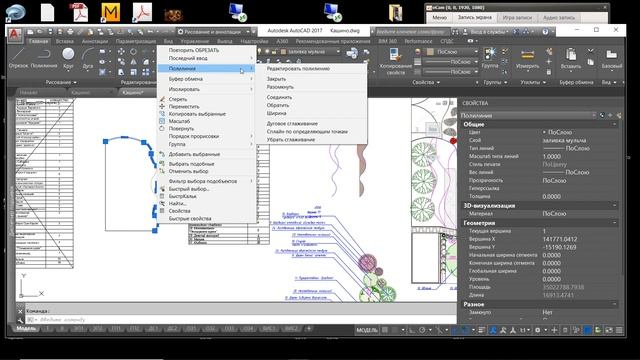Select the Дуга arc tool

coord(87,58)
